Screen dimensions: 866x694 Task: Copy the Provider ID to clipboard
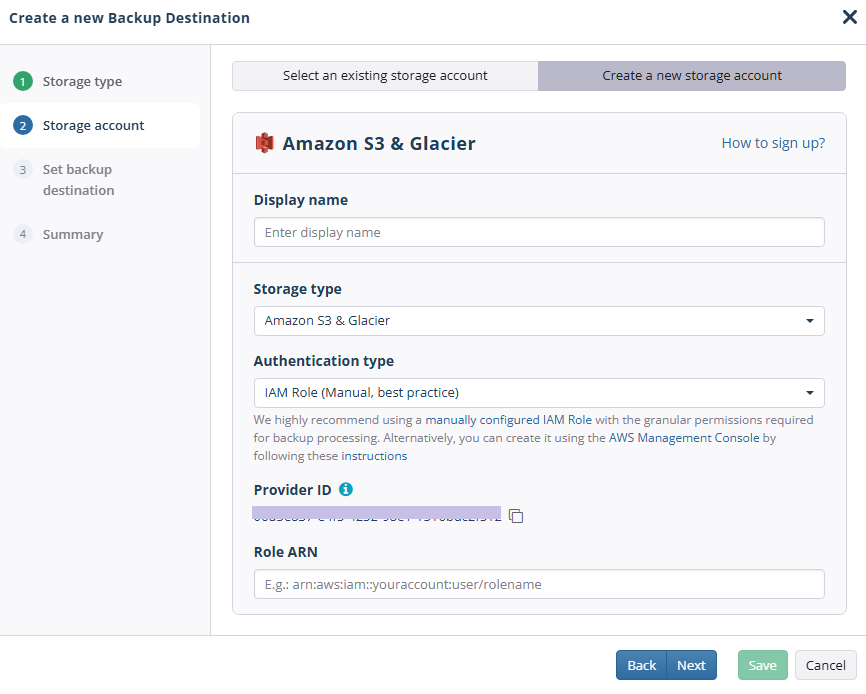[516, 516]
